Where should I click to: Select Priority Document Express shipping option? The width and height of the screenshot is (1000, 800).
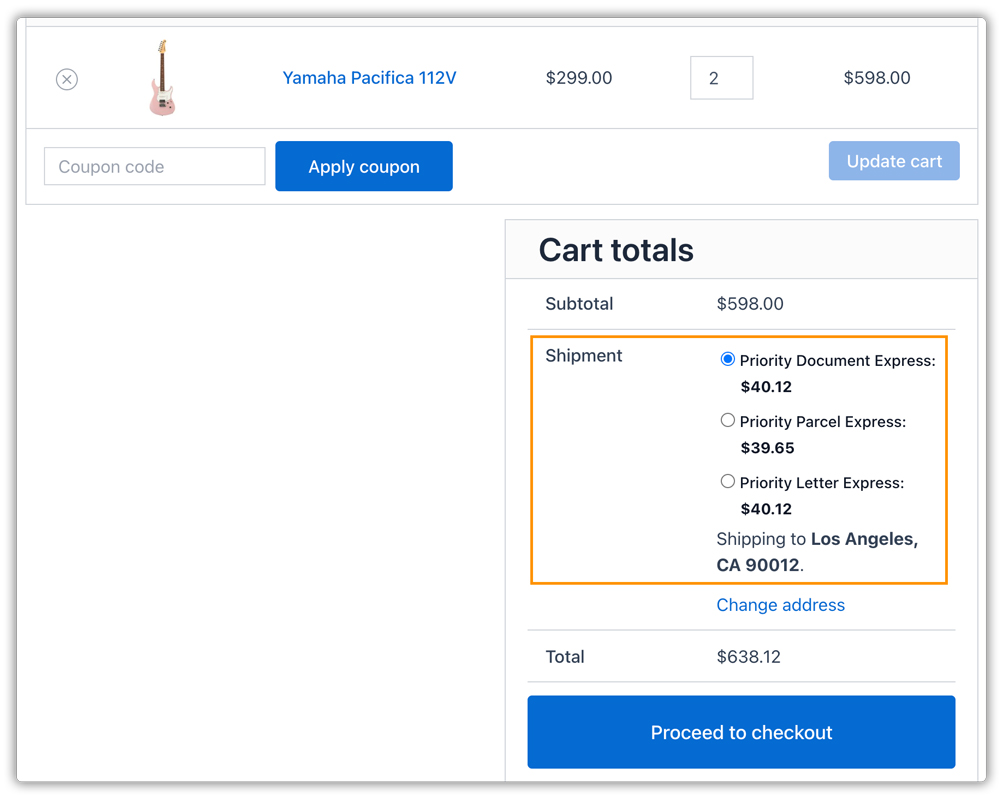click(727, 359)
